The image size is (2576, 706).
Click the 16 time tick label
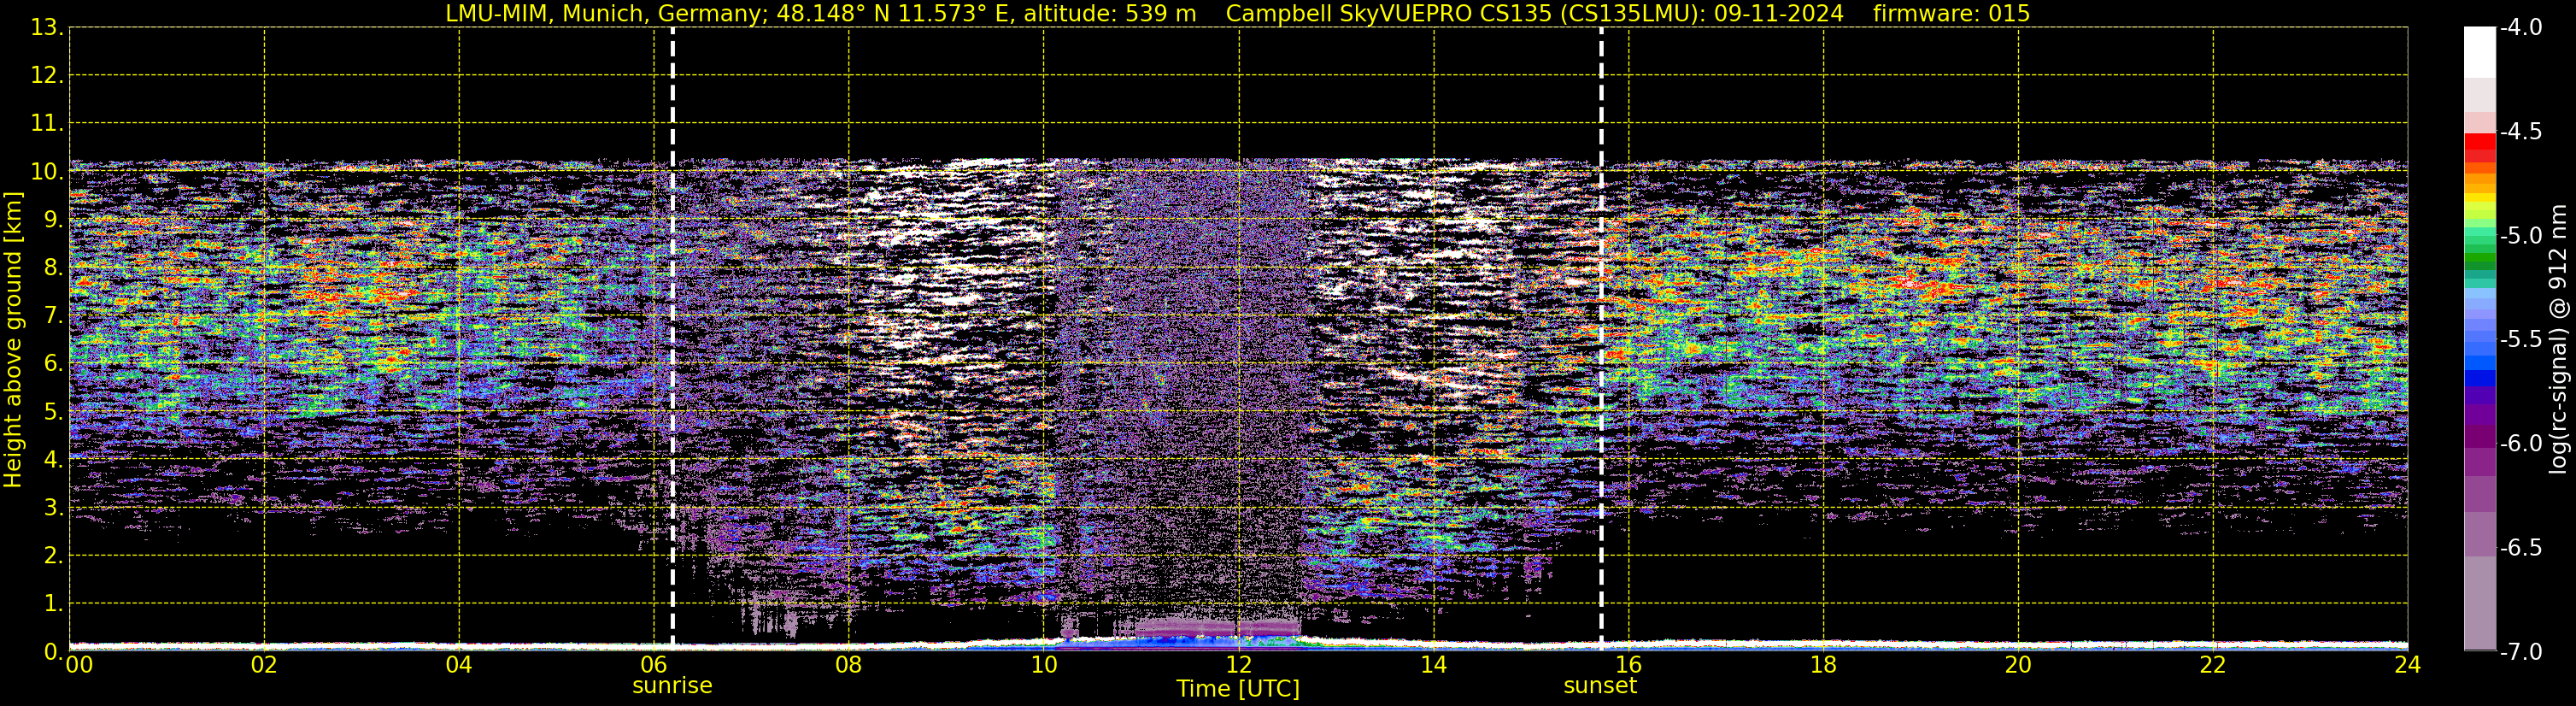1629,665
